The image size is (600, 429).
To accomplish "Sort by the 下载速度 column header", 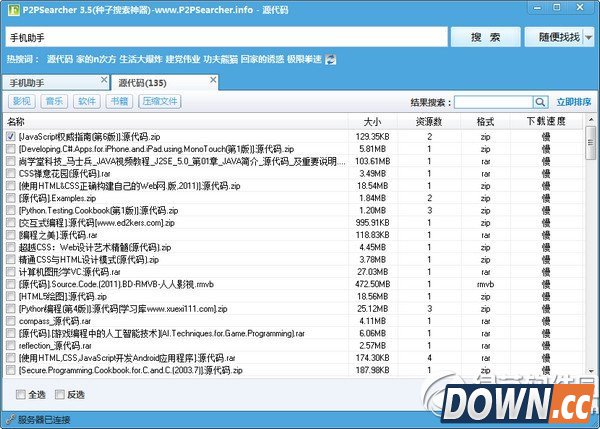I will pos(546,122).
